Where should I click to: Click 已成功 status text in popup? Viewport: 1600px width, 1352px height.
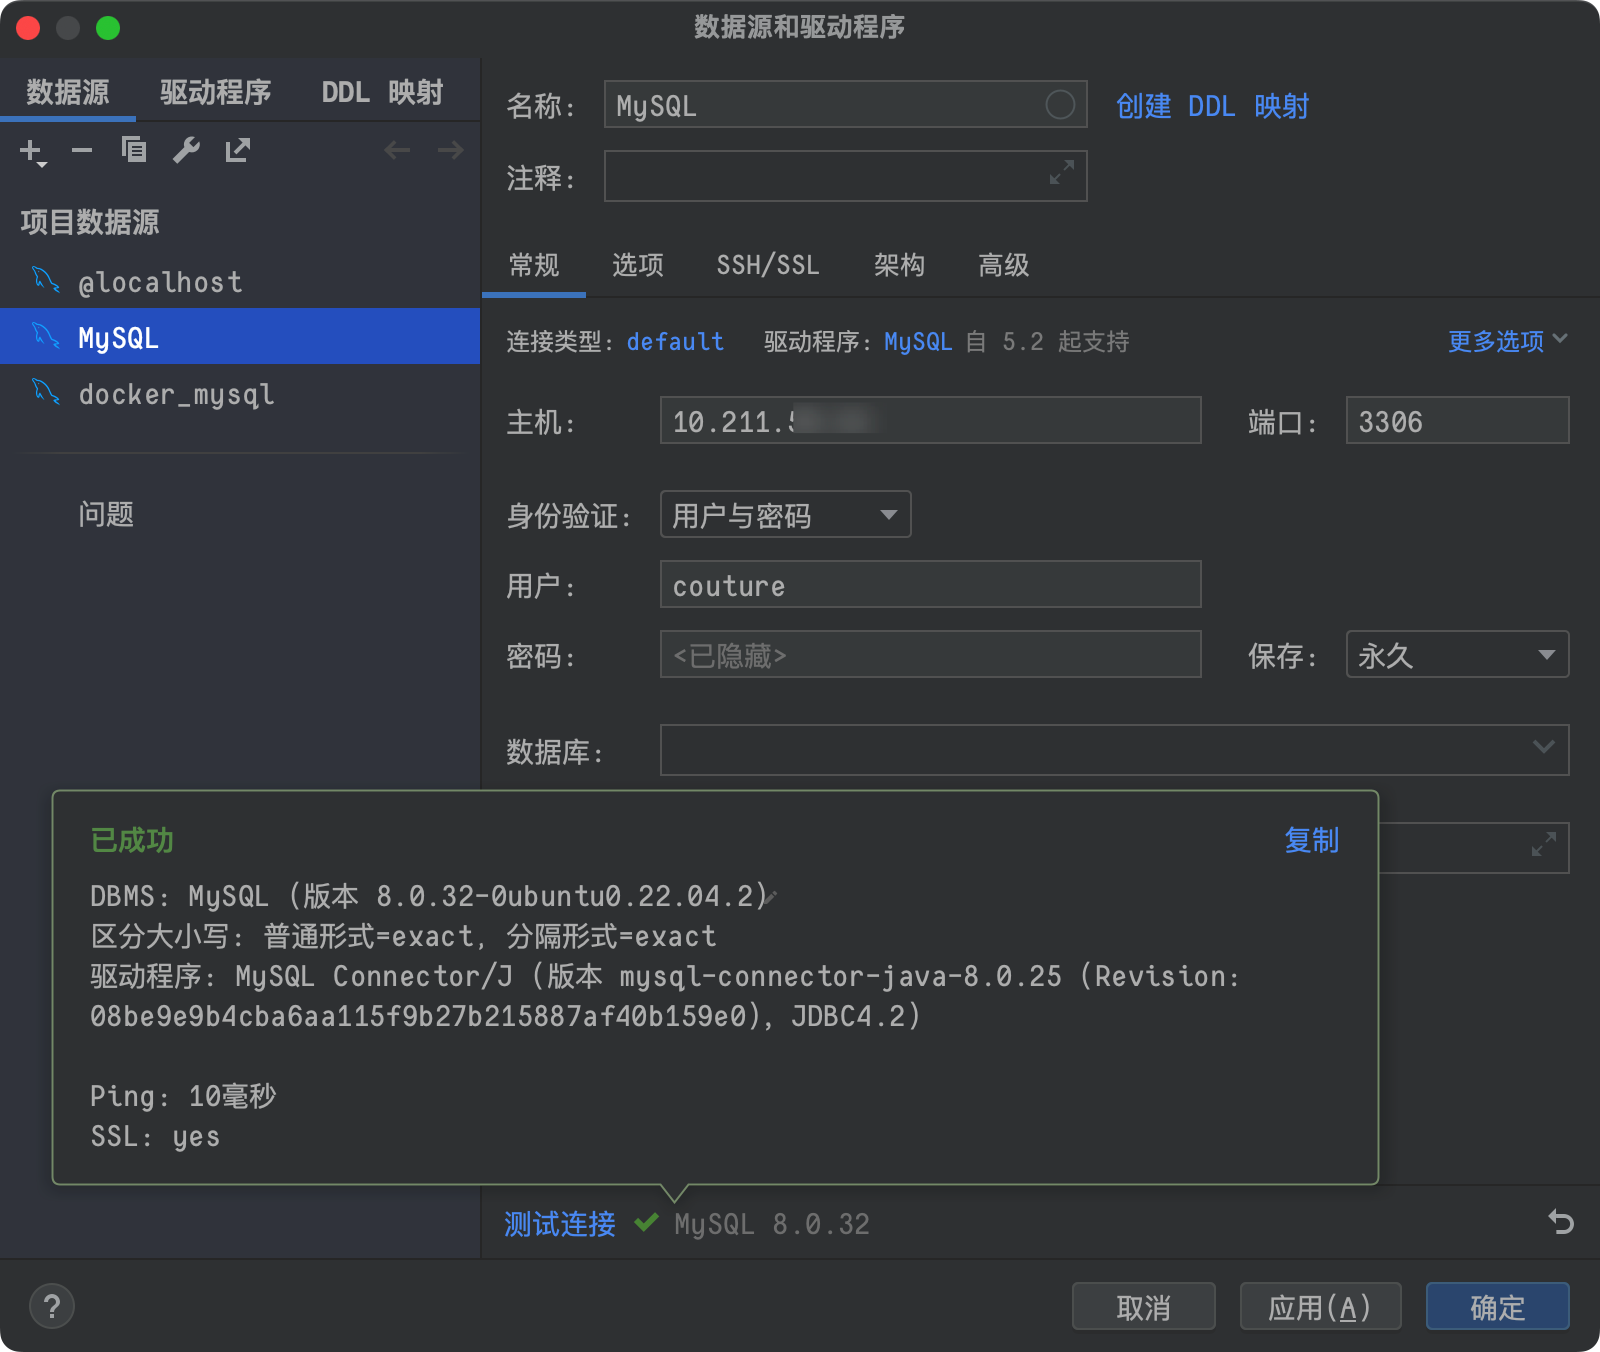[x=132, y=840]
